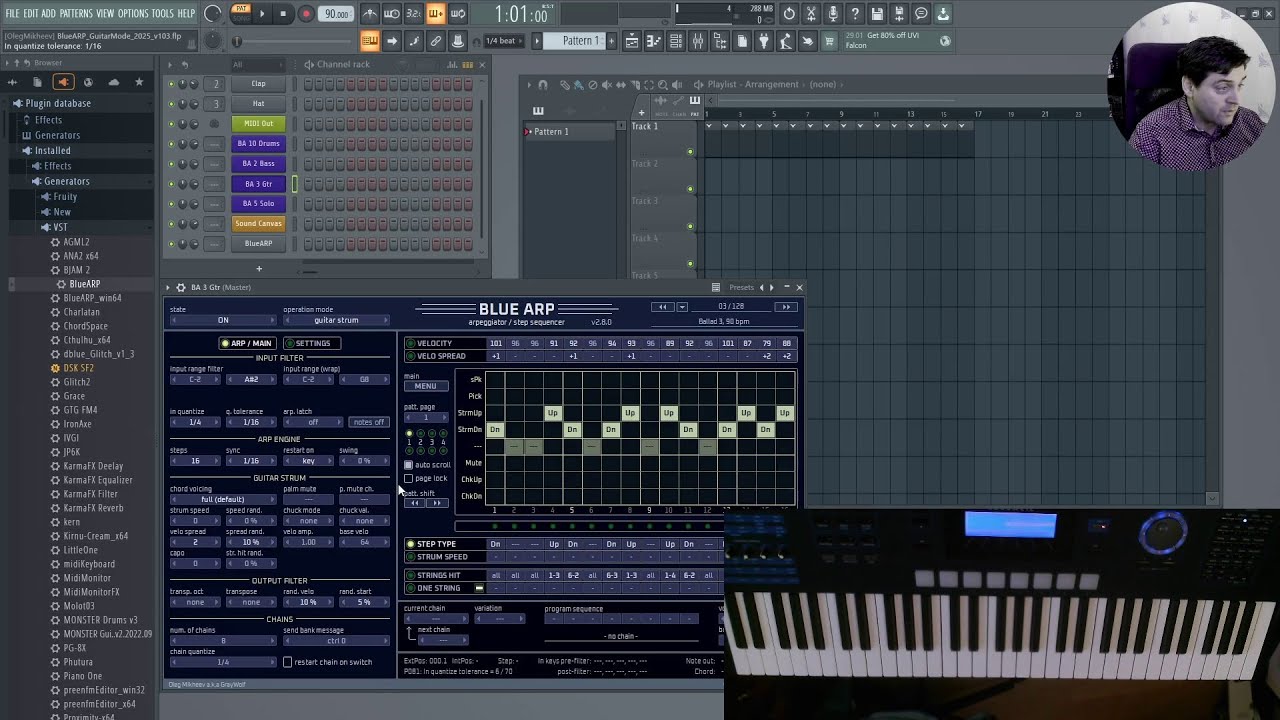Open the FILE menu
Image resolution: width=1280 pixels, height=720 pixels.
12,13
